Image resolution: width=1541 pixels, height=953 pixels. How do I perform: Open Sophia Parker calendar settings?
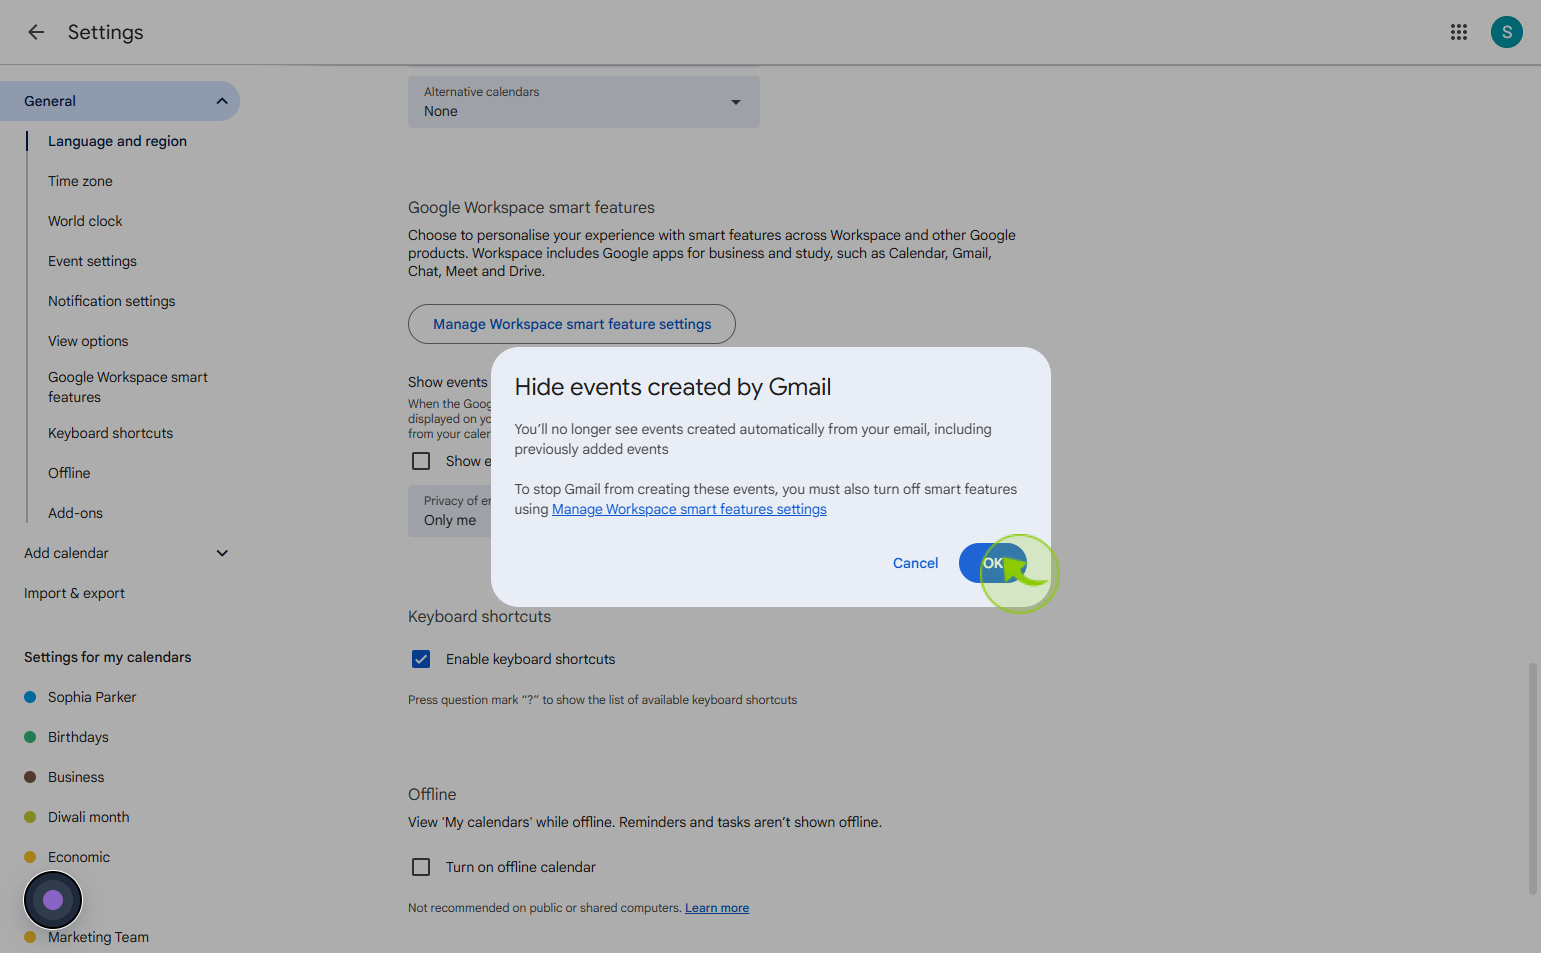[92, 697]
